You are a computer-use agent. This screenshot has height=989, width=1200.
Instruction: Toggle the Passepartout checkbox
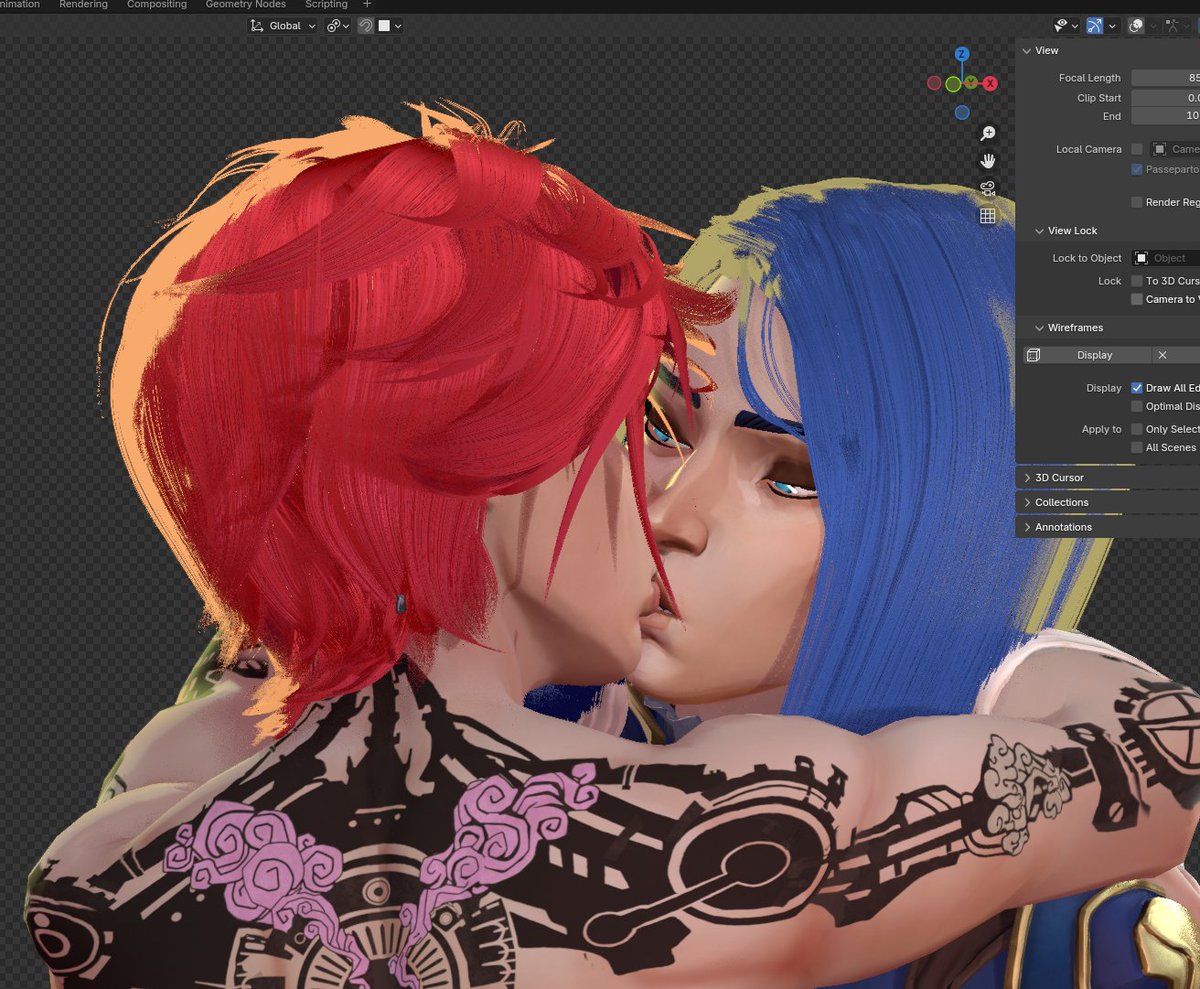(x=1137, y=170)
